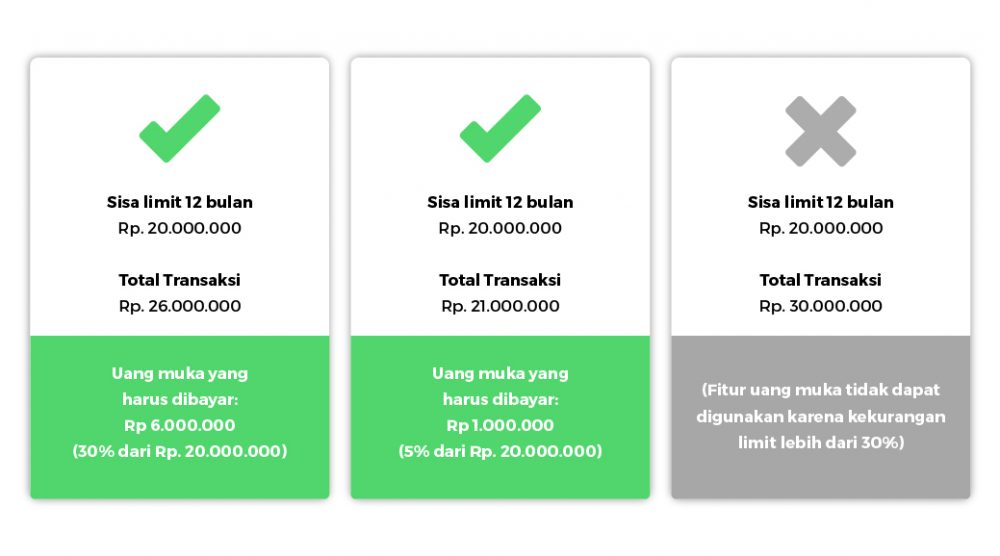Click "Total Transaksi" label in first card
Screen dimensions: 1000x556
pyautogui.click(x=180, y=280)
